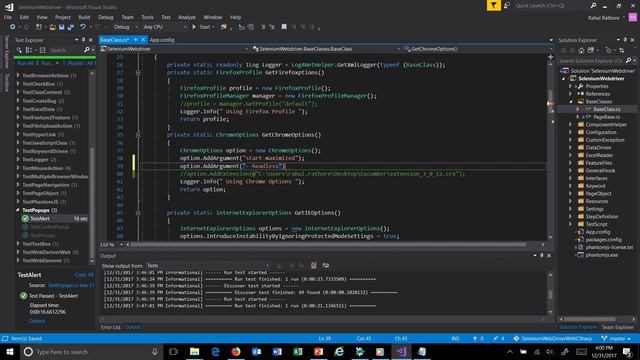This screenshot has height=360, width=640.
Task: Expand the TestBrowserActions test group
Action: click(18, 76)
